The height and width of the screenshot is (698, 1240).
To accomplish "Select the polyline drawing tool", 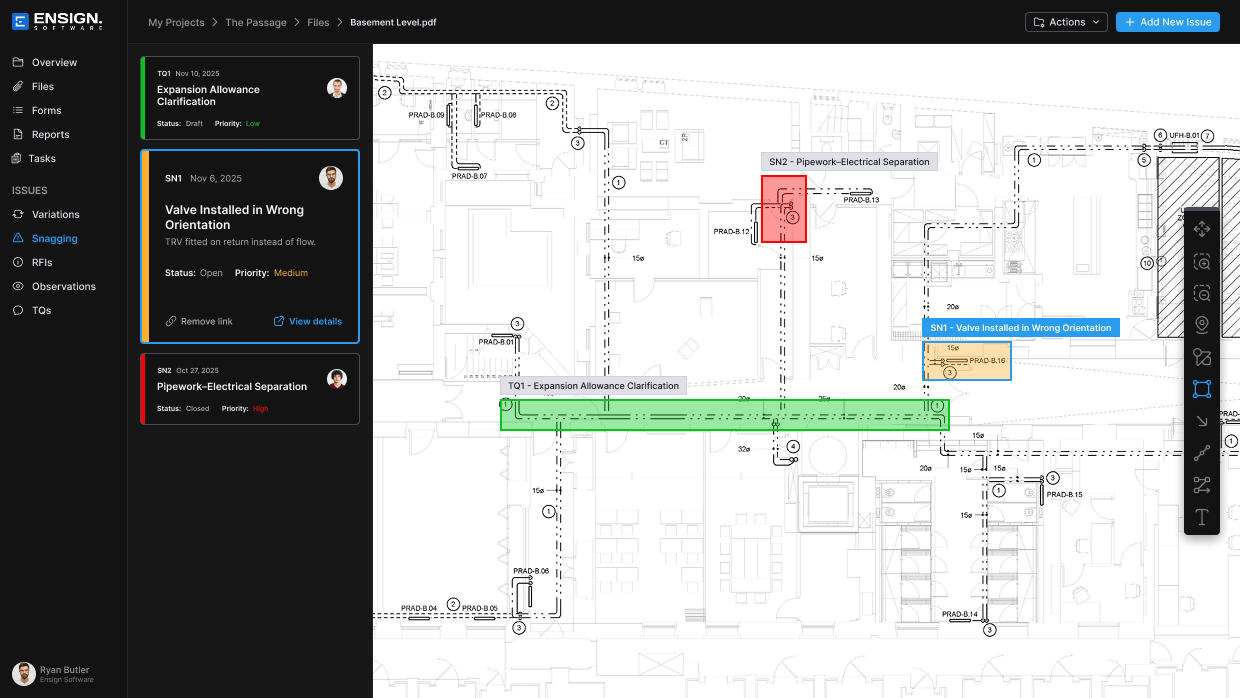I will 1202,453.
